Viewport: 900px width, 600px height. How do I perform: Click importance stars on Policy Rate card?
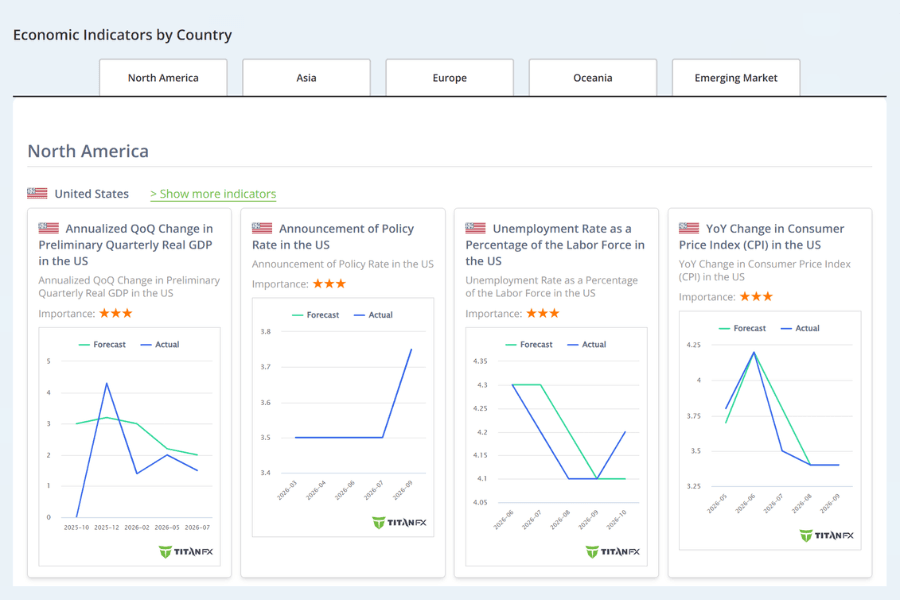click(329, 284)
